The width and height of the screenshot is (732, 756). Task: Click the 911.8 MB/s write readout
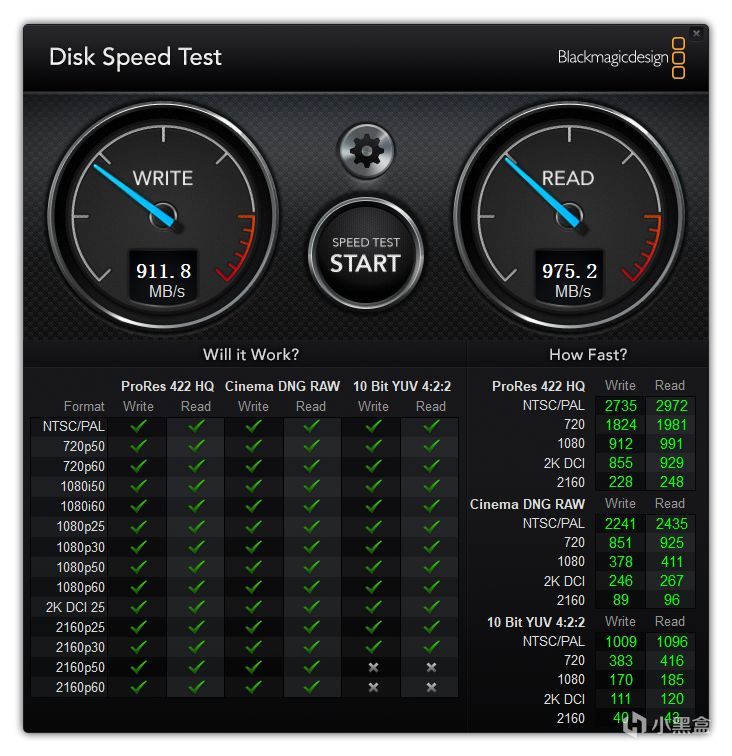163,279
